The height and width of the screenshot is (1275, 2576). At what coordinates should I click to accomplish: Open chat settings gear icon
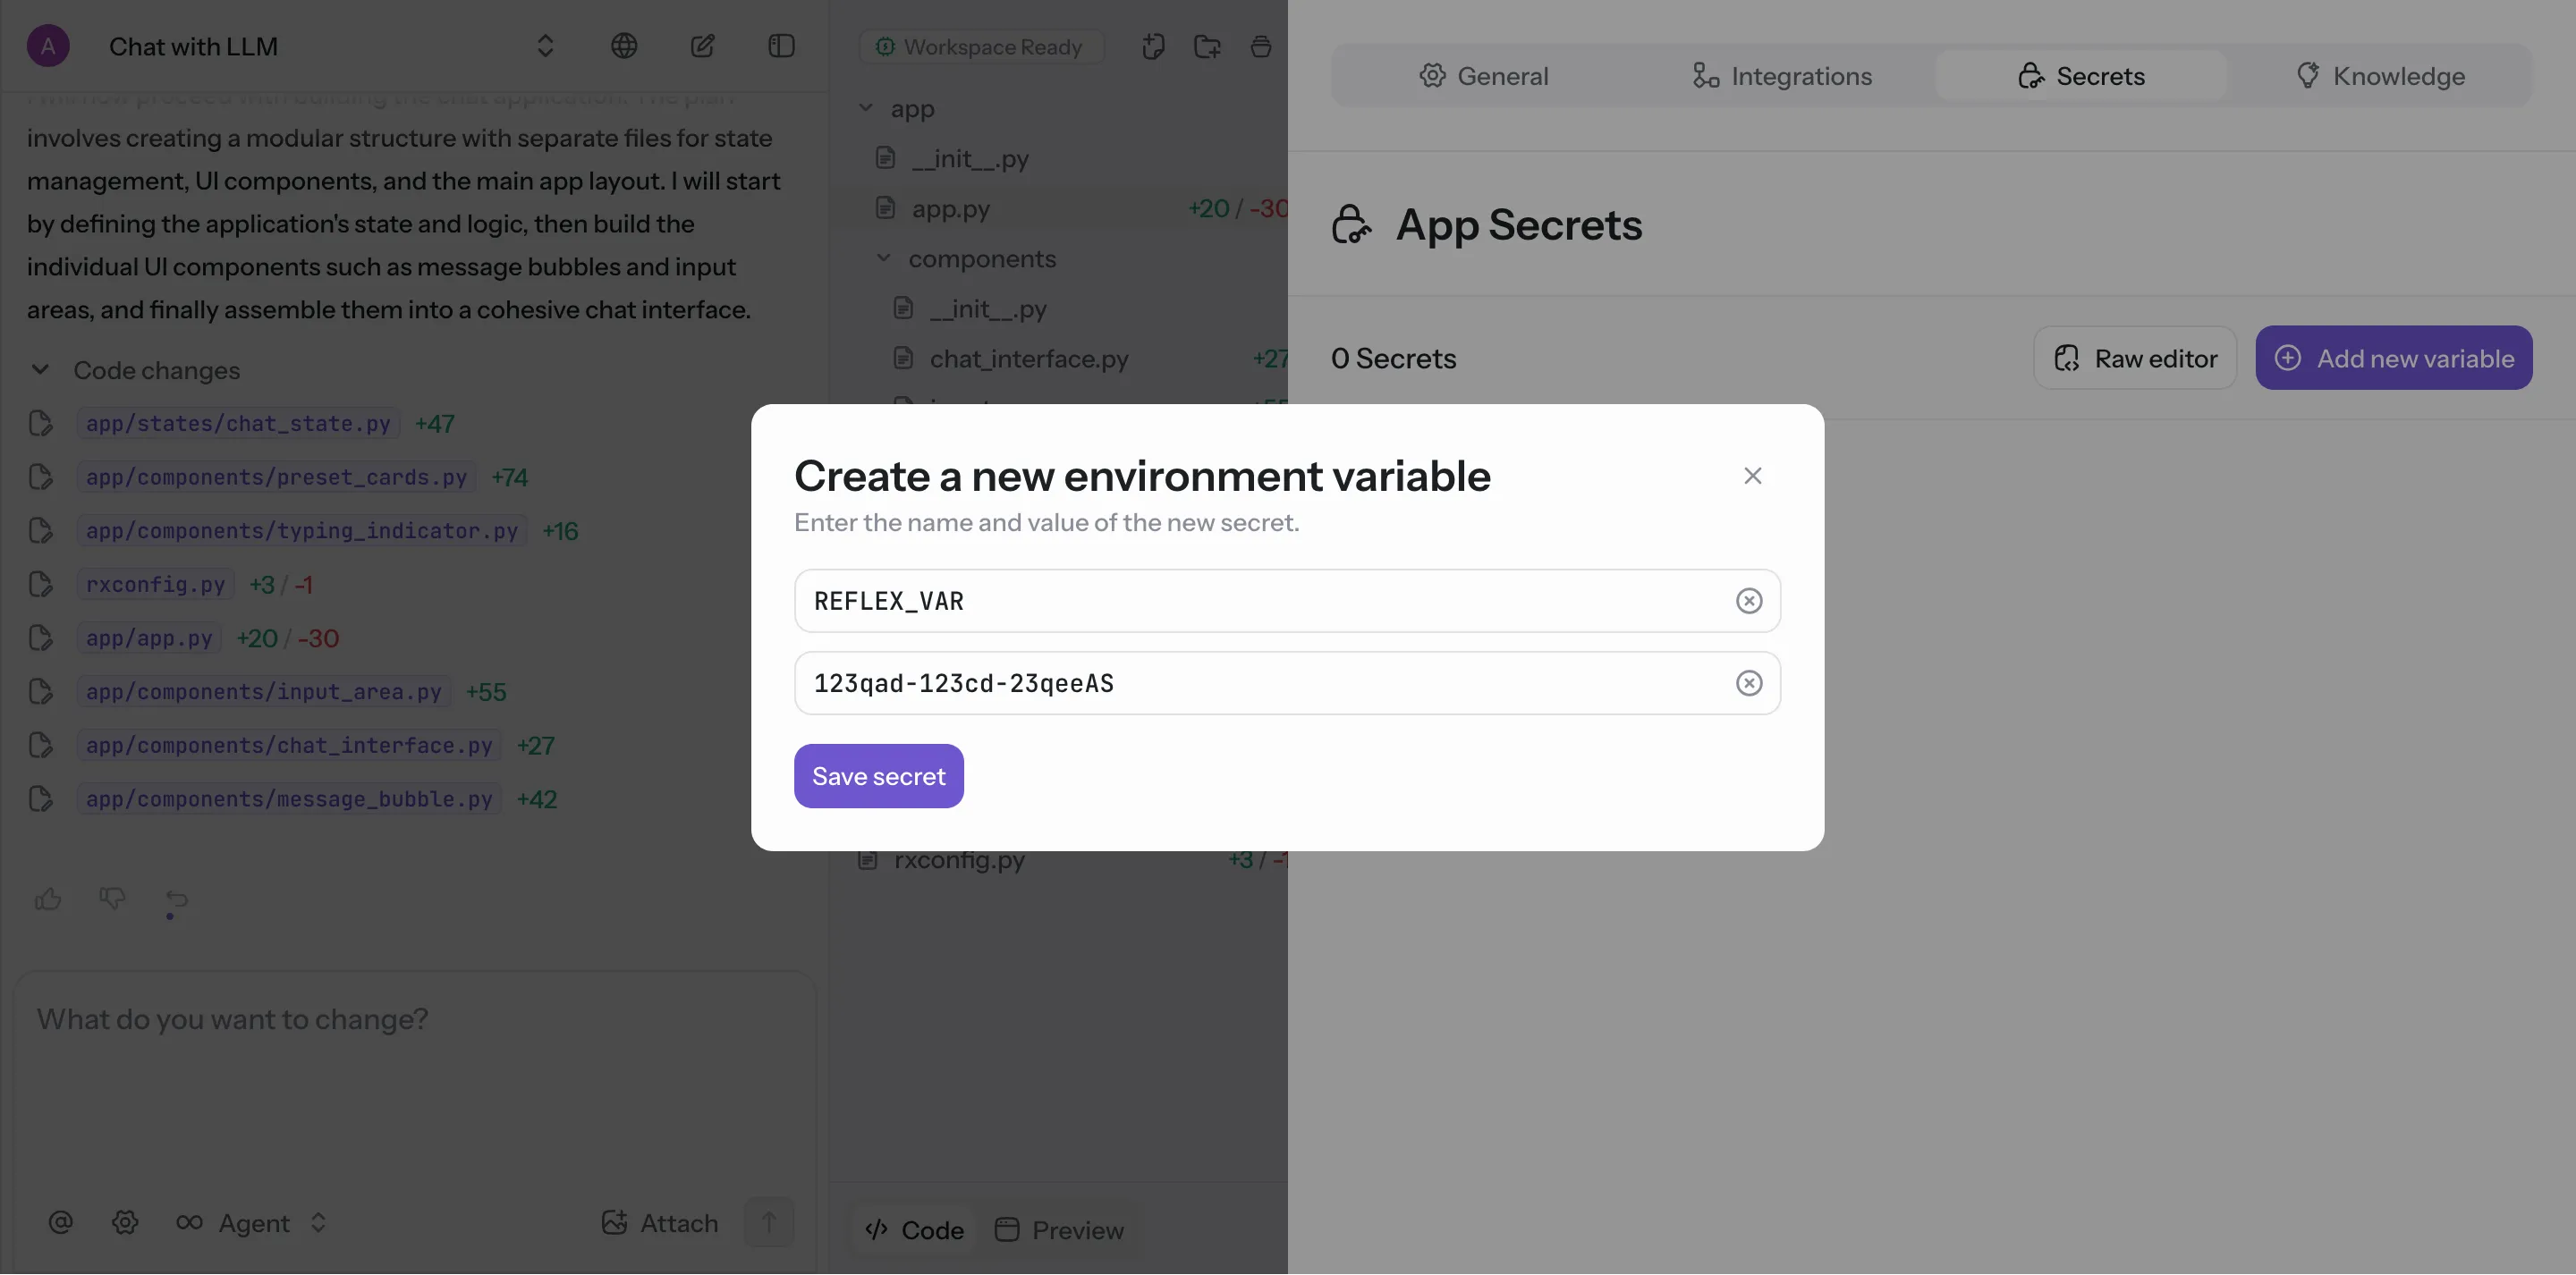[x=125, y=1222]
